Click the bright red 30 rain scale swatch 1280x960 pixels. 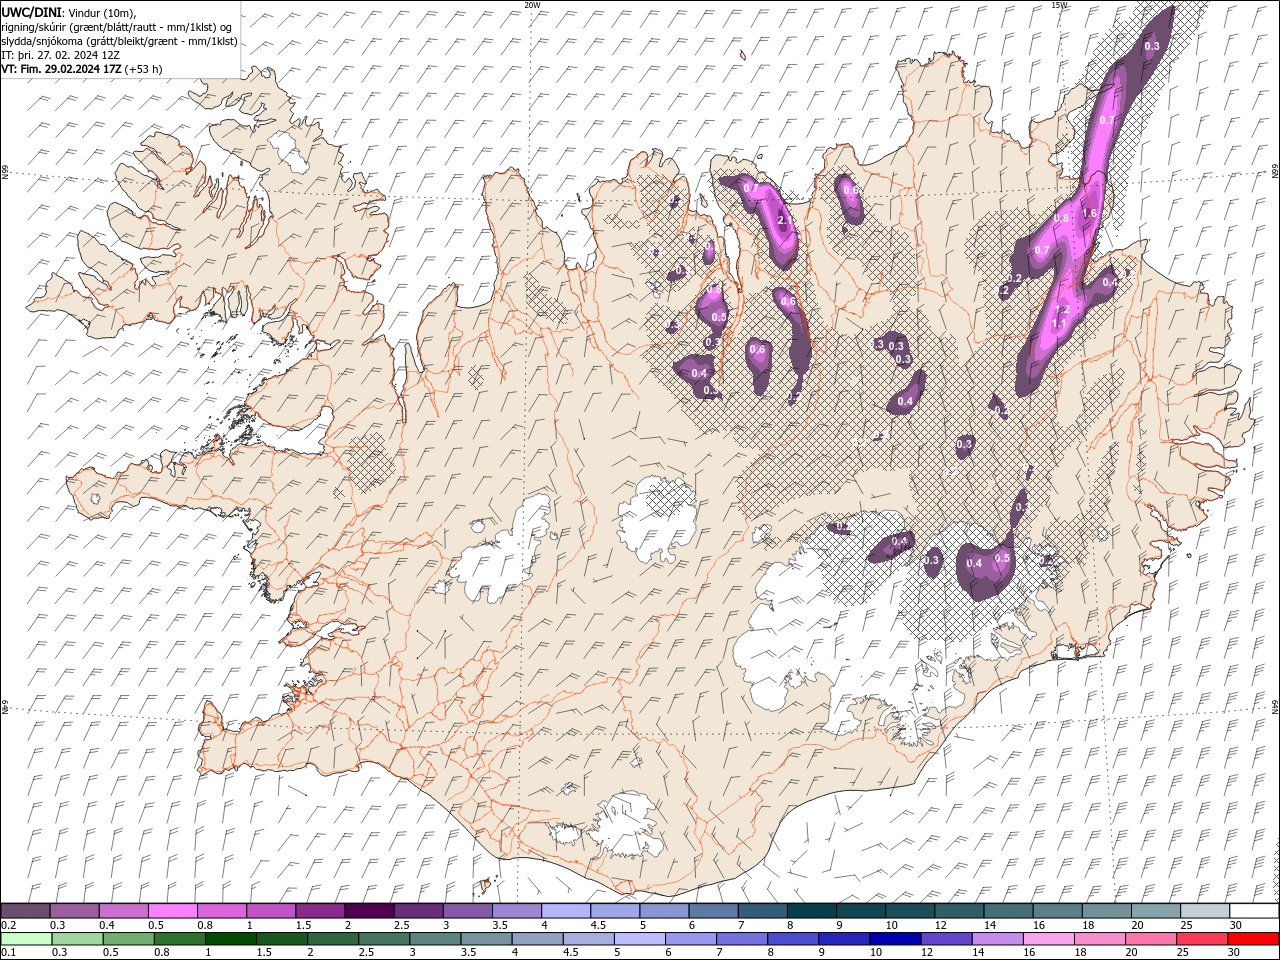[1252, 939]
